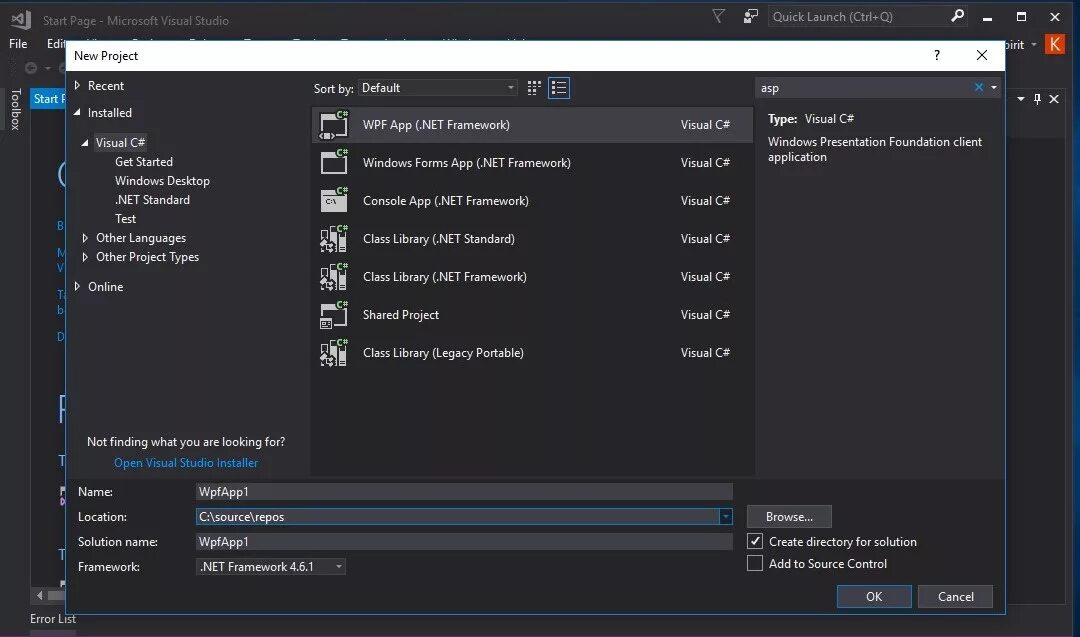Select .NET Standard tree item
This screenshot has width=1080, height=637.
152,200
